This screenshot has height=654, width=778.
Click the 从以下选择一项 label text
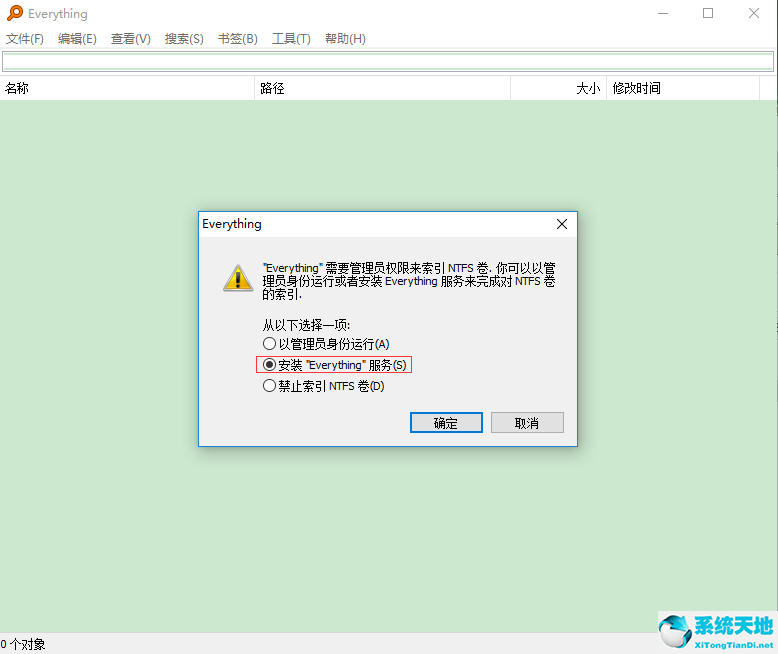tap(306, 325)
